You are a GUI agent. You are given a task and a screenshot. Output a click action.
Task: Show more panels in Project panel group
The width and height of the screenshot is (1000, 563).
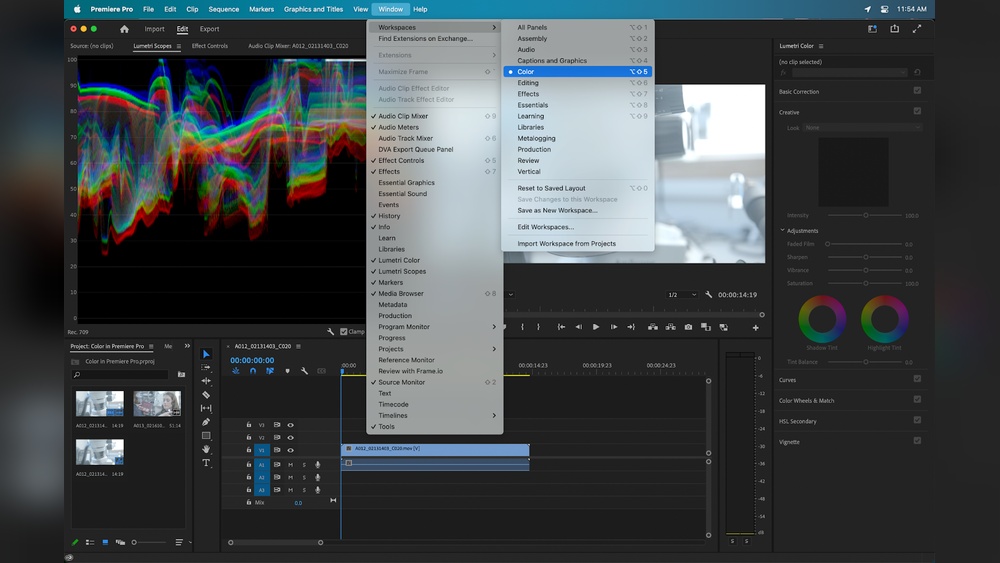(x=187, y=346)
